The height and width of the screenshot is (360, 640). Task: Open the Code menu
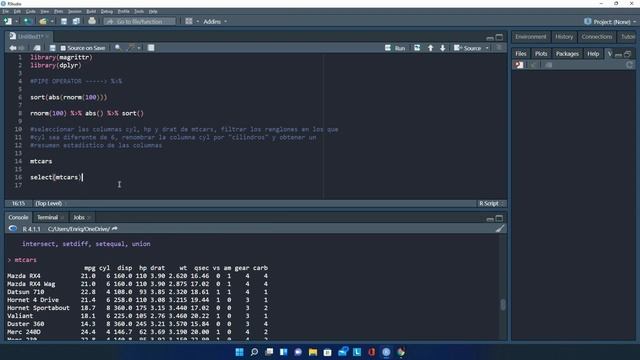[x=31, y=11]
